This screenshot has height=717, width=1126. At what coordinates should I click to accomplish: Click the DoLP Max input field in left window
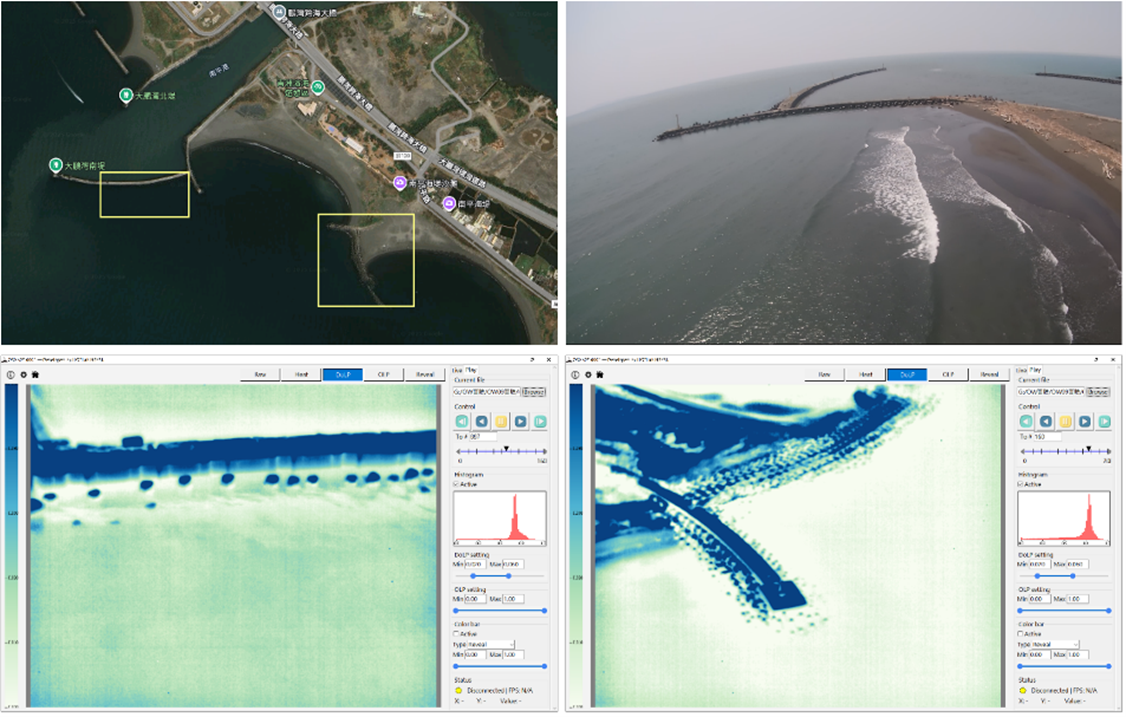pyautogui.click(x=514, y=565)
